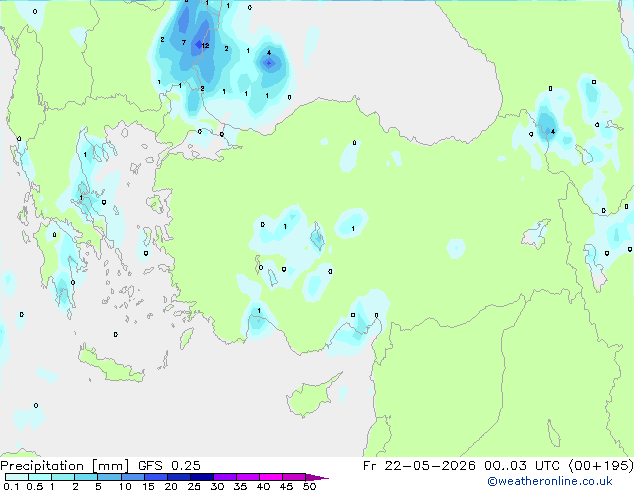Click legend label "50"

(310, 486)
